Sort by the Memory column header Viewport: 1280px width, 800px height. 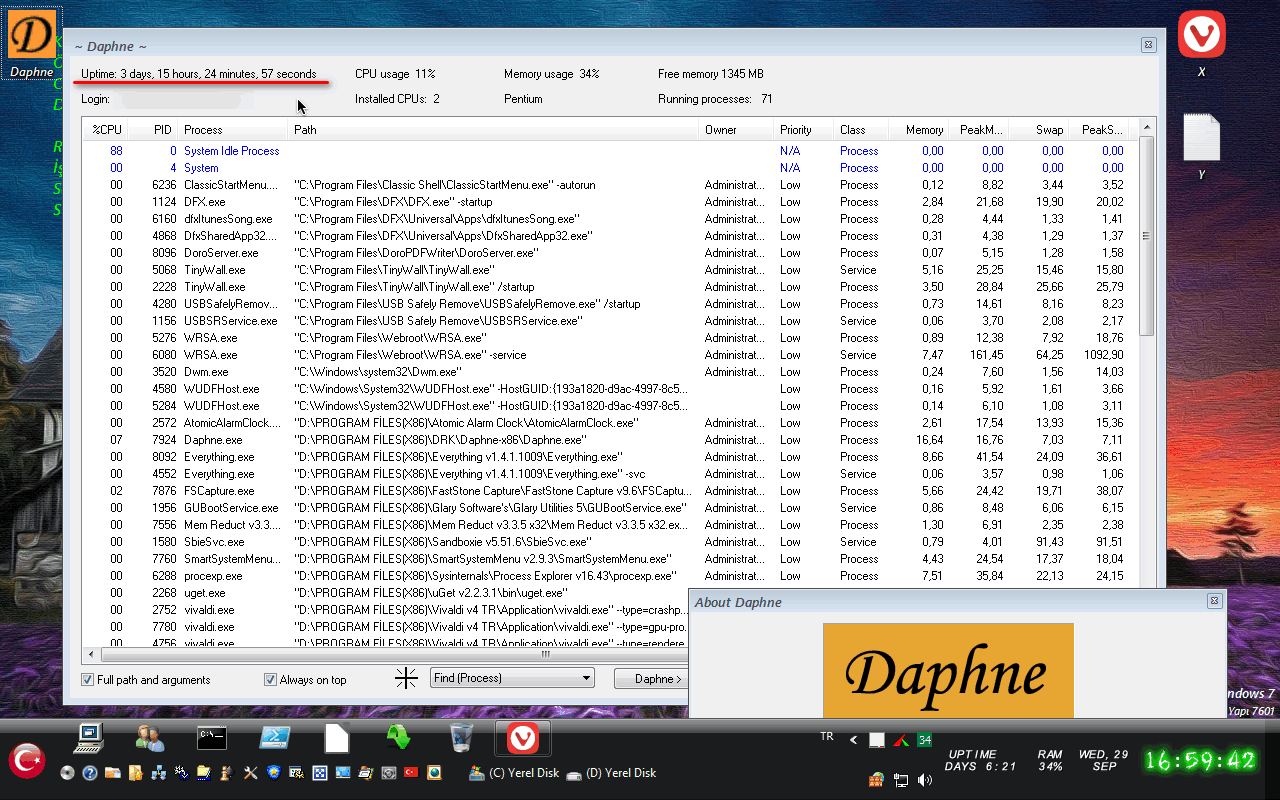[x=919, y=130]
